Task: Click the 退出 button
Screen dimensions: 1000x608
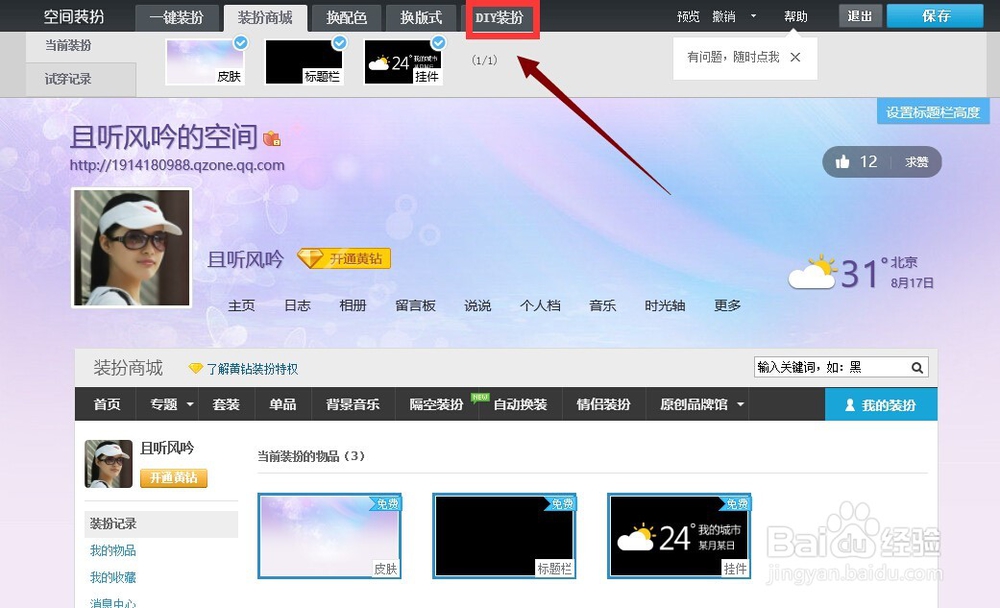Action: 860,16
